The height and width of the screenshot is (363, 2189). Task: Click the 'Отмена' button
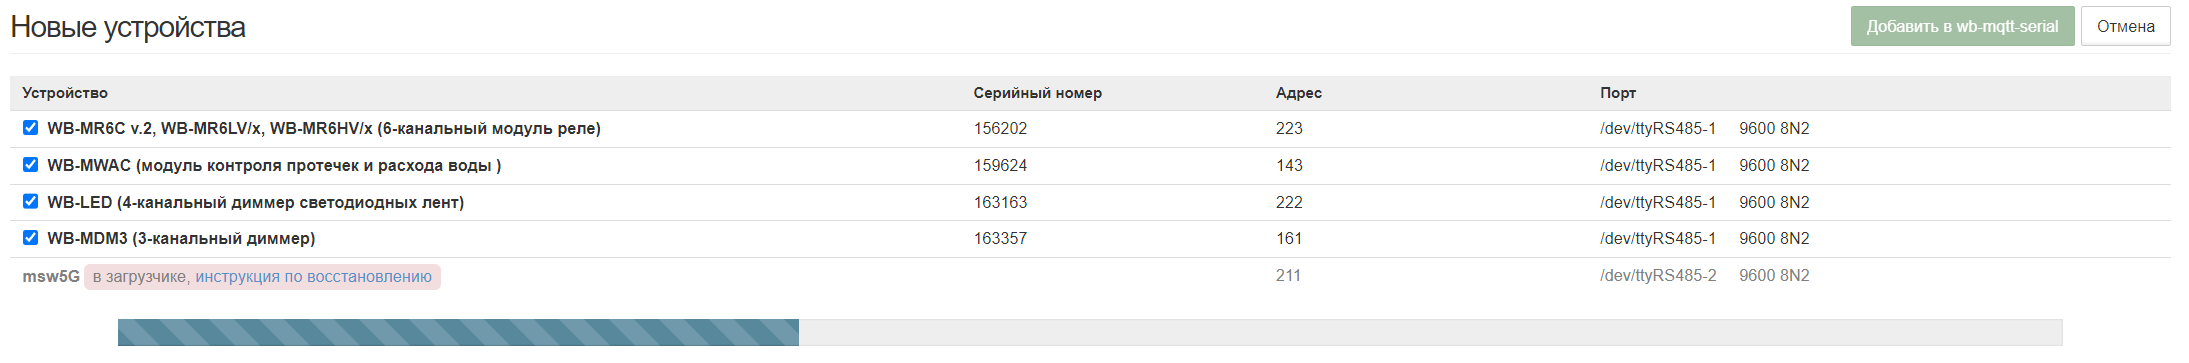tap(2125, 26)
